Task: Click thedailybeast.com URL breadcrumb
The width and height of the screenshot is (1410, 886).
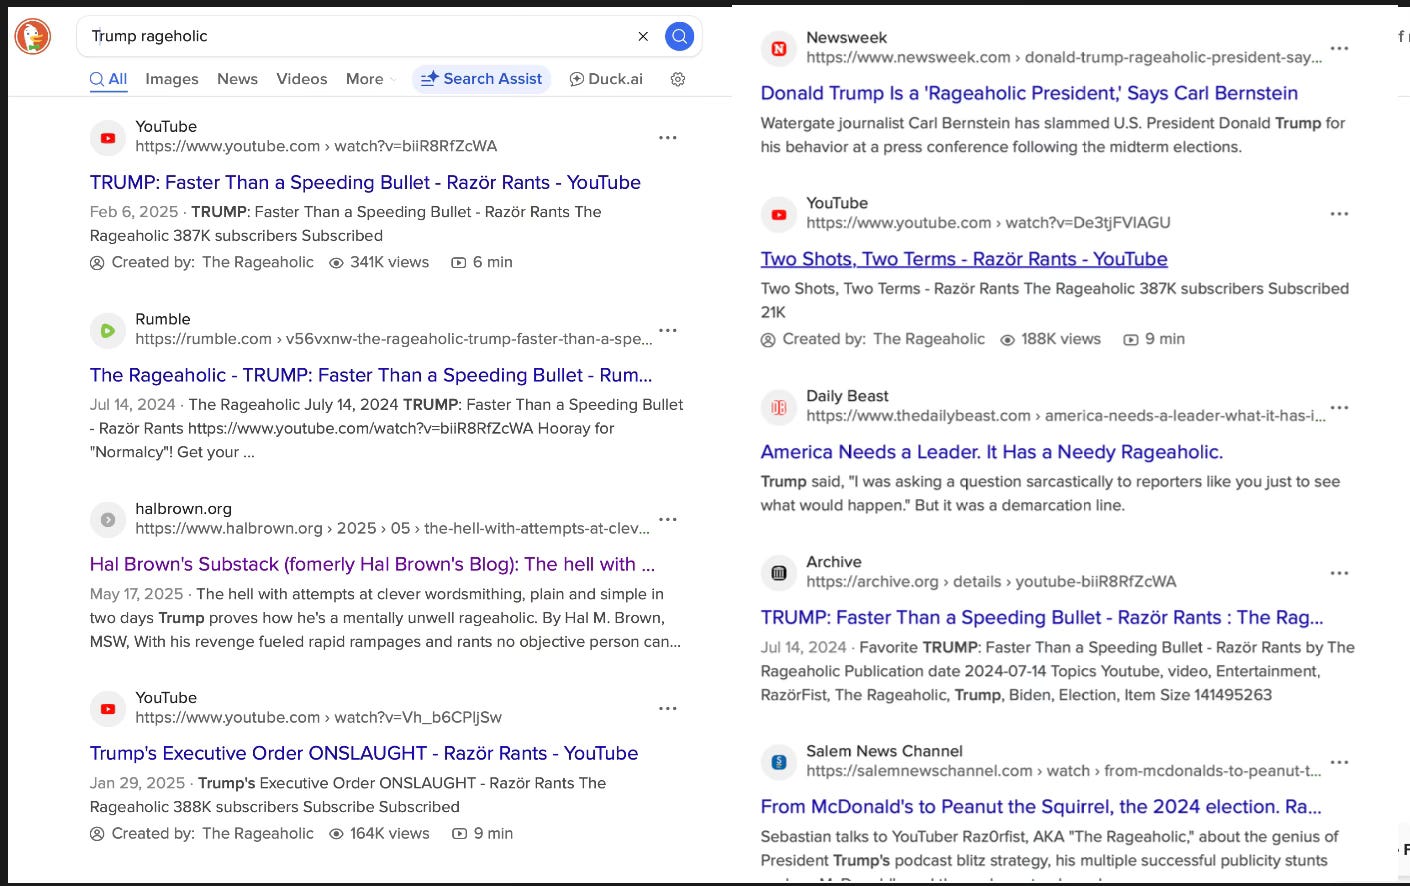Action: [x=1066, y=415]
